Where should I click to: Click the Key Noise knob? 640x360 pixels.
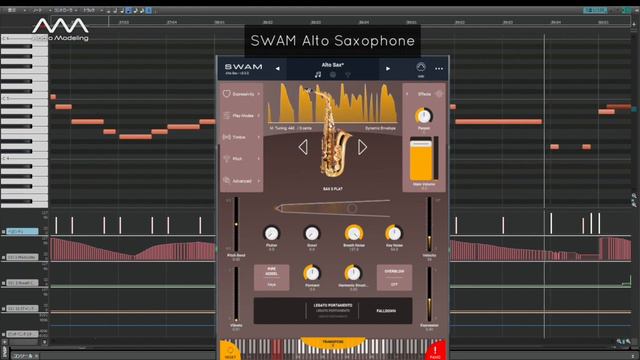point(394,233)
